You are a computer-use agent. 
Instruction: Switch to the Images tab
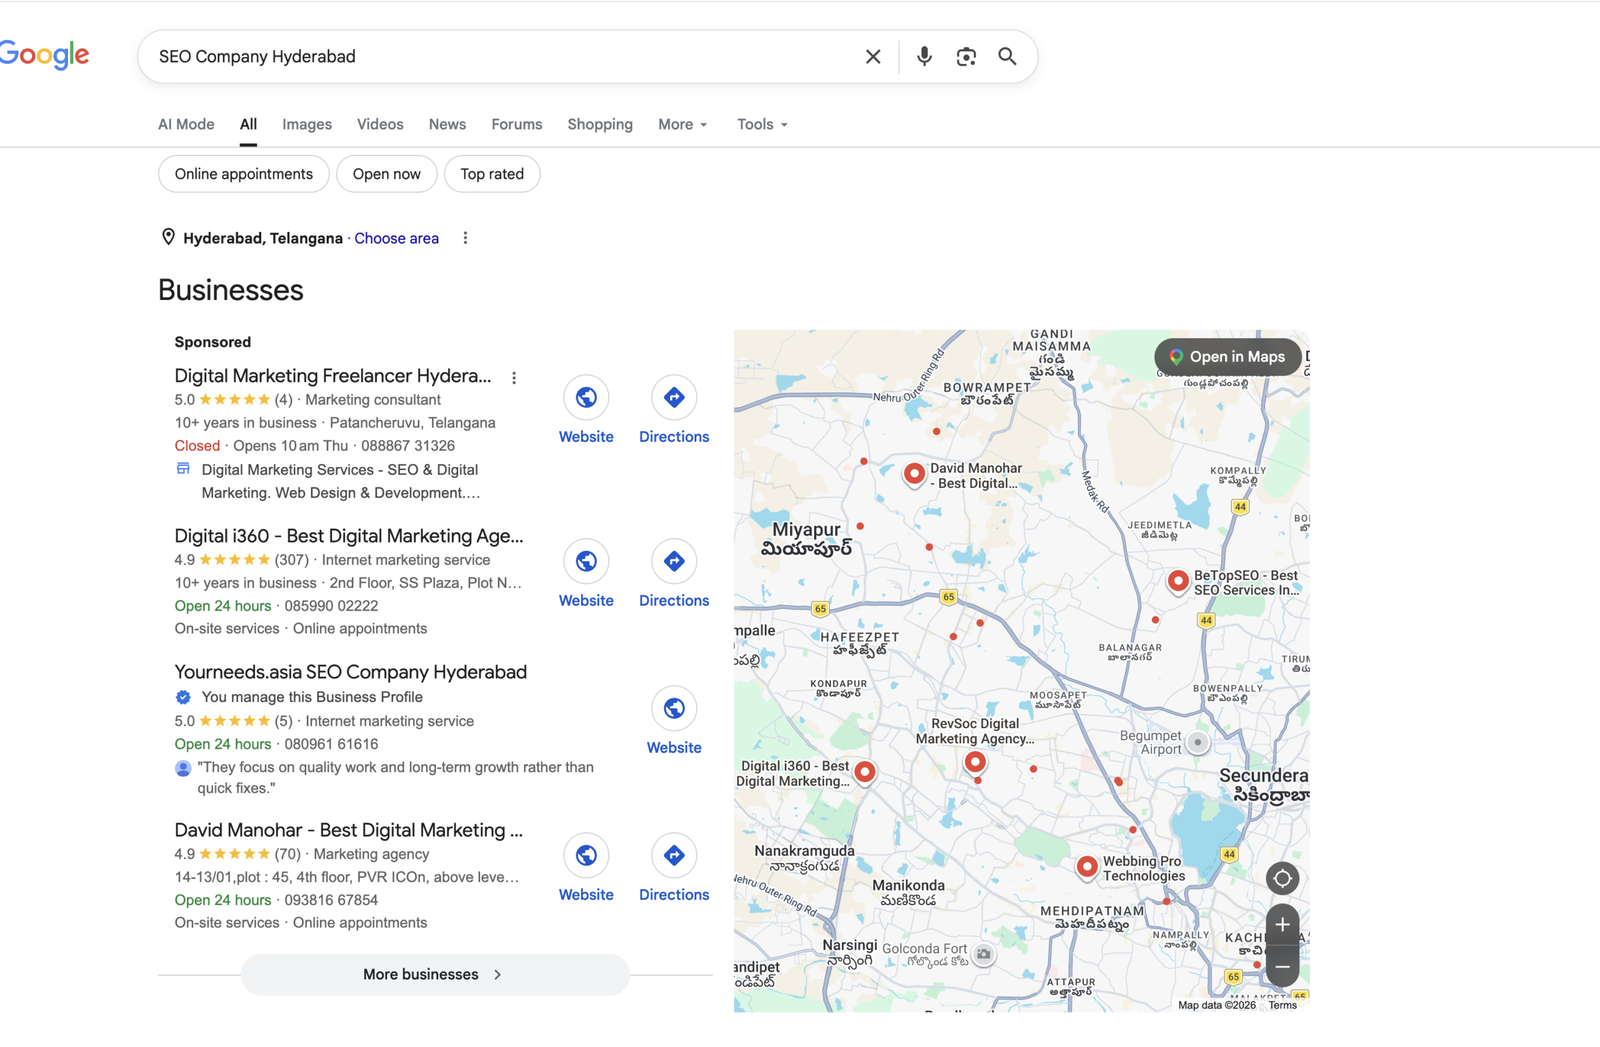point(306,124)
